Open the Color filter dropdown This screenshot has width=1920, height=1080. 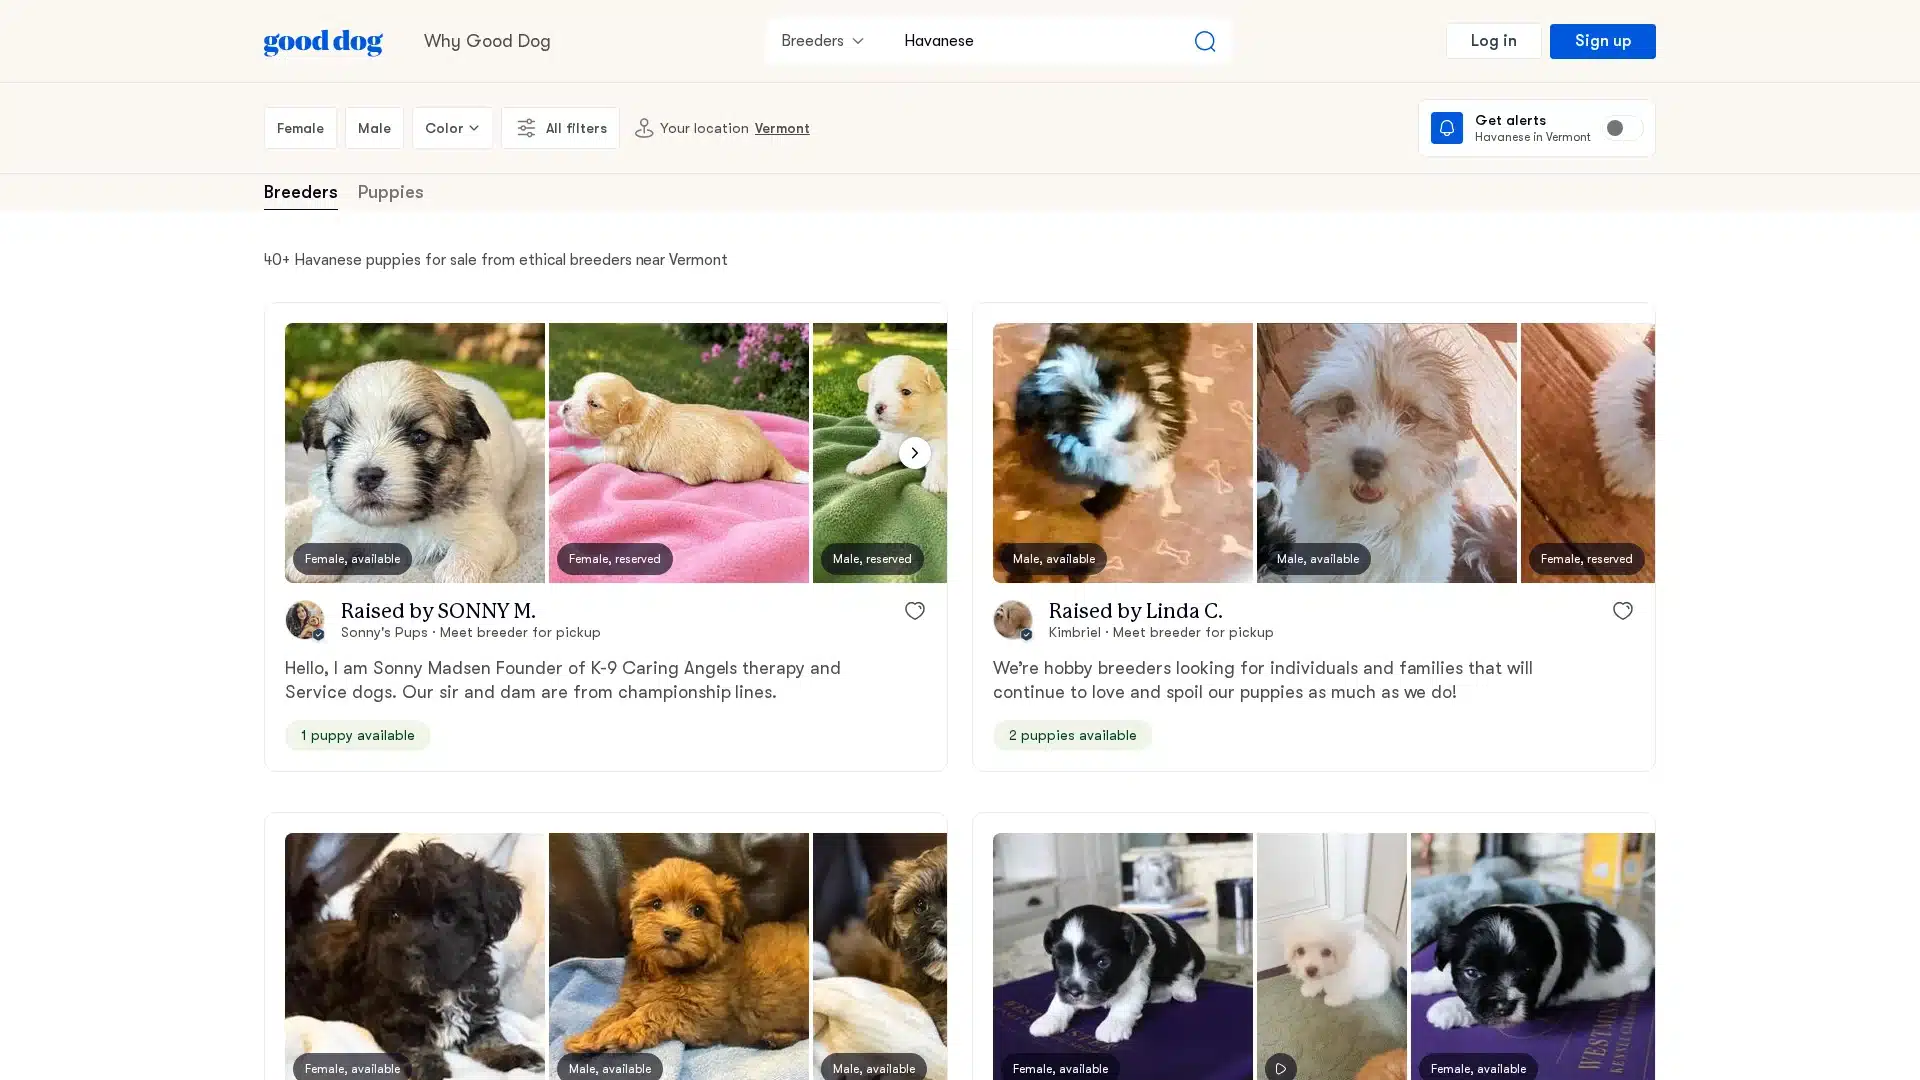tap(452, 128)
